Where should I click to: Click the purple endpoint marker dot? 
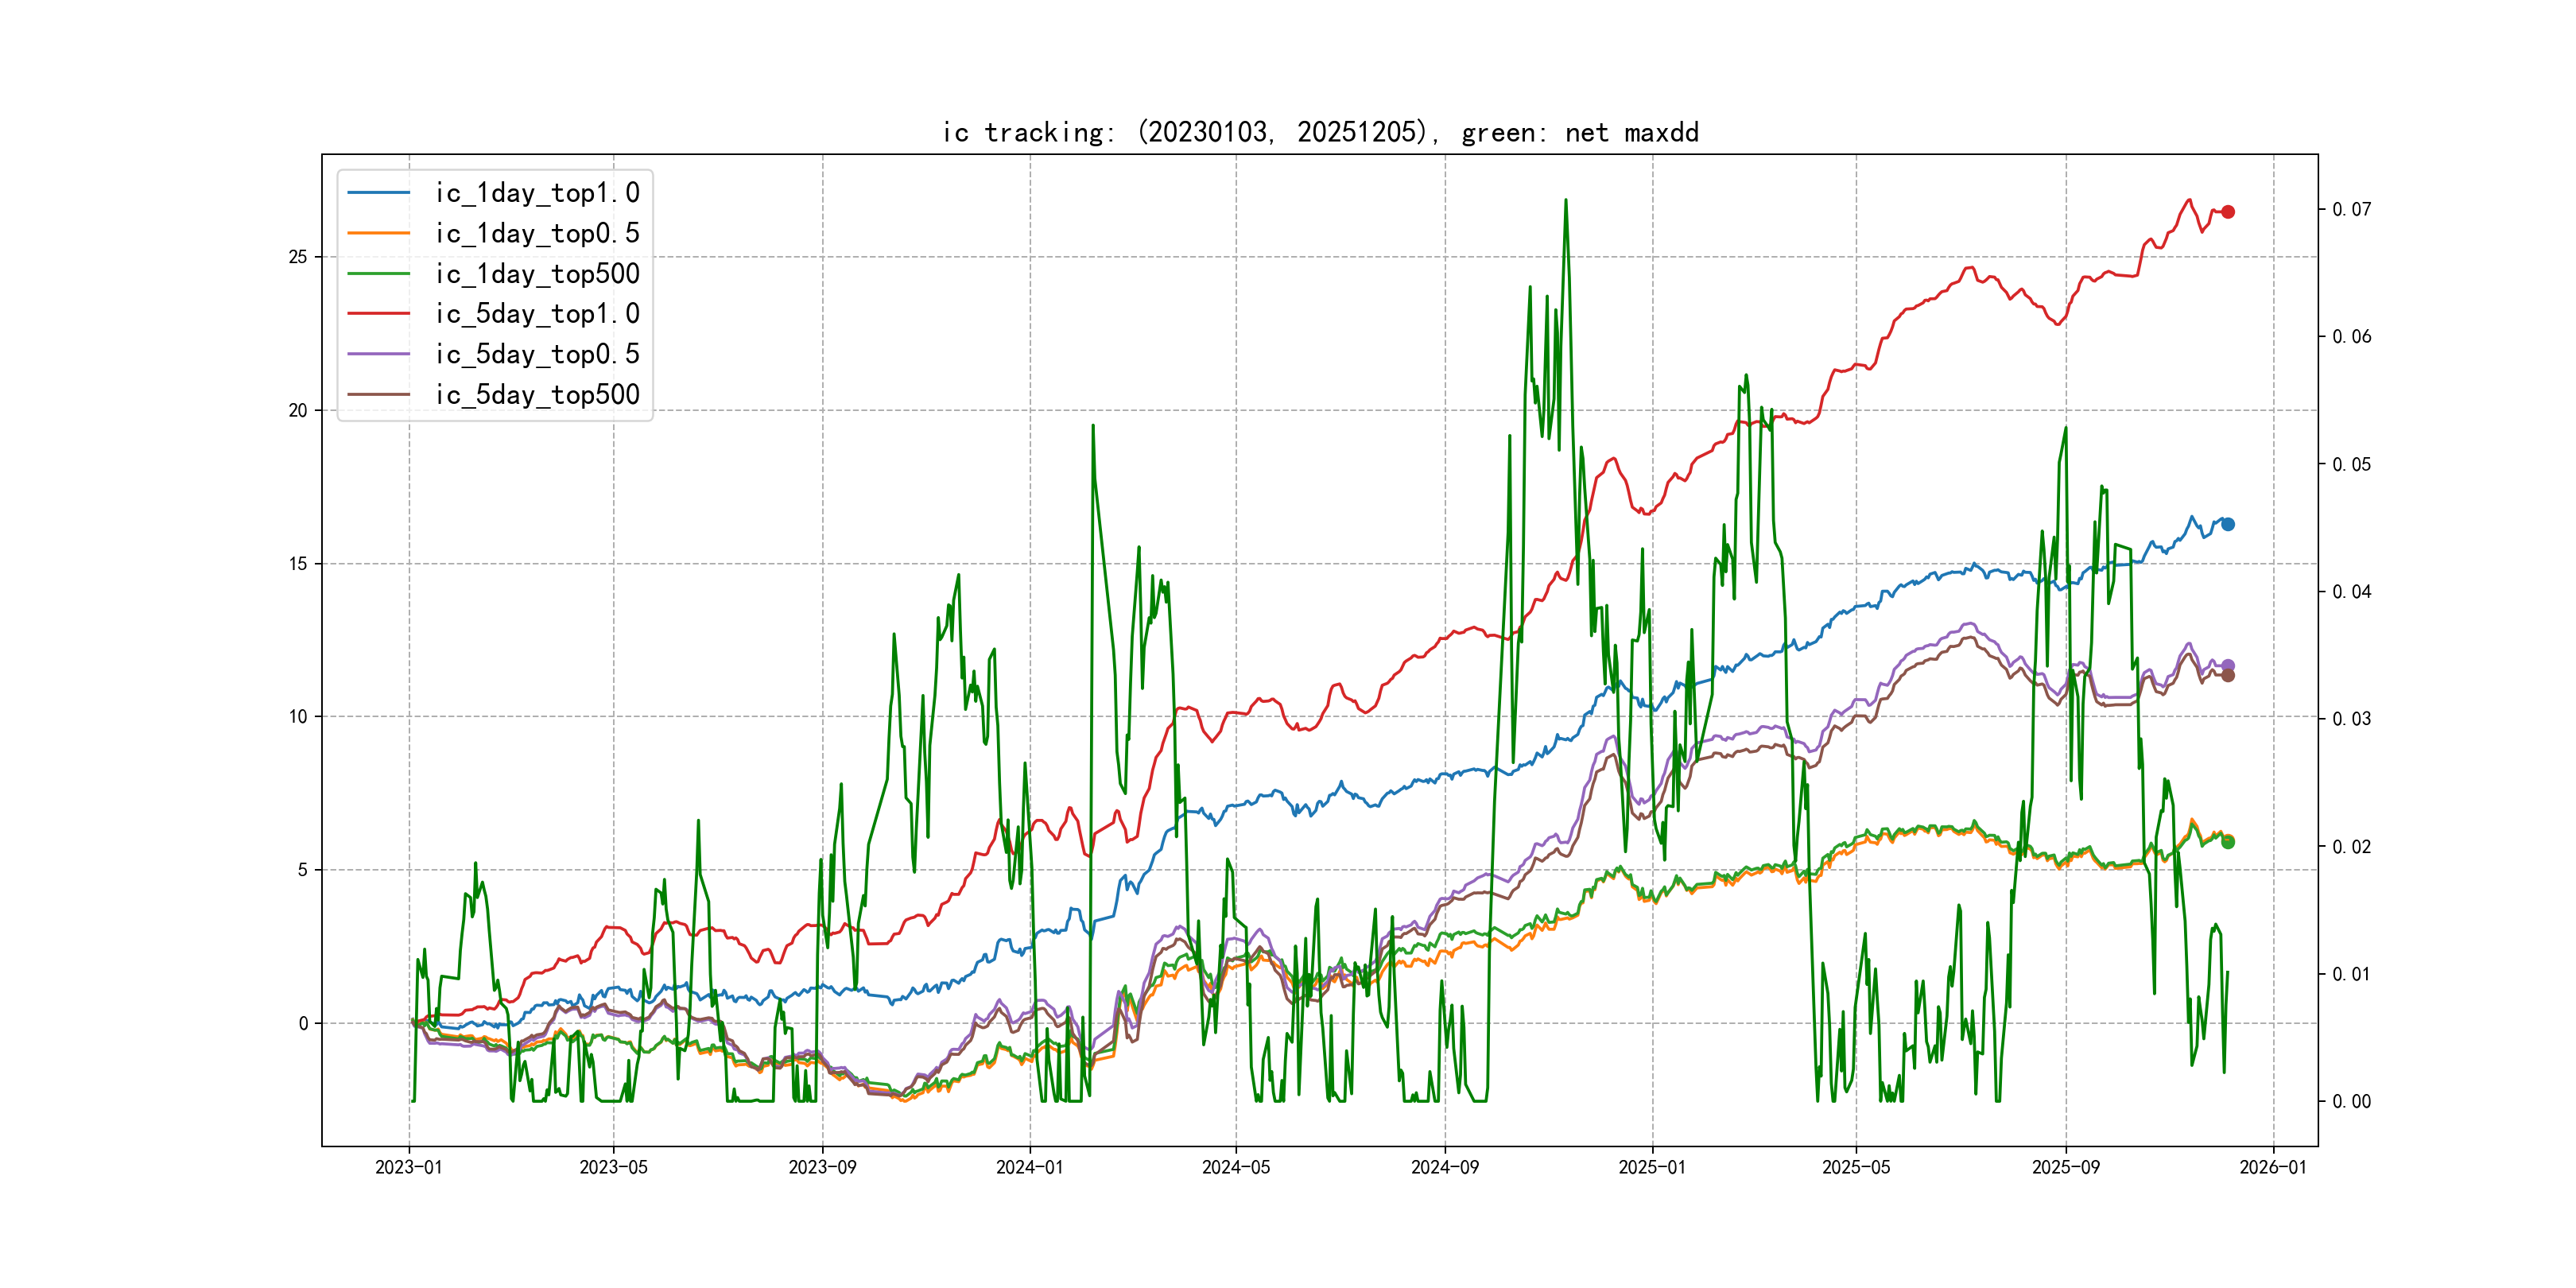click(x=2228, y=665)
